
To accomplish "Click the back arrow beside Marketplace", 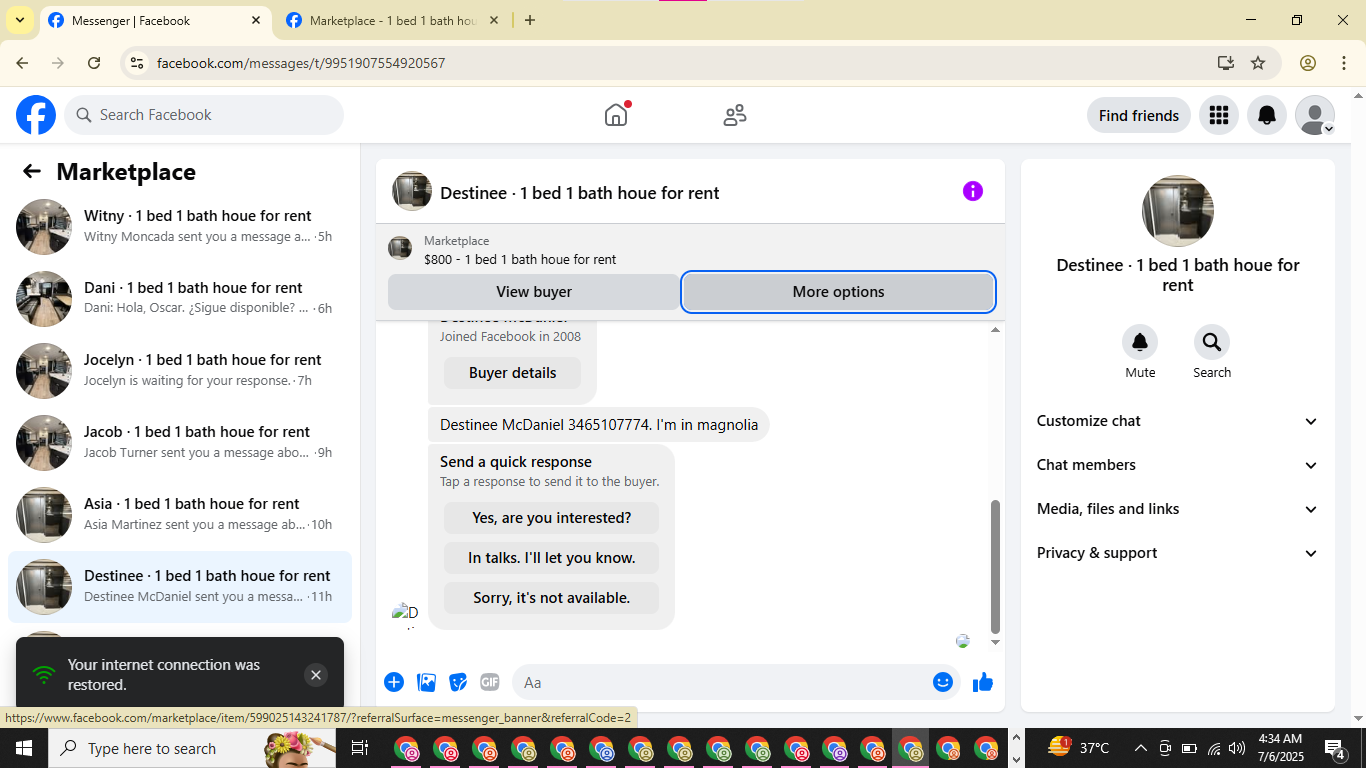I will click(x=32, y=171).
